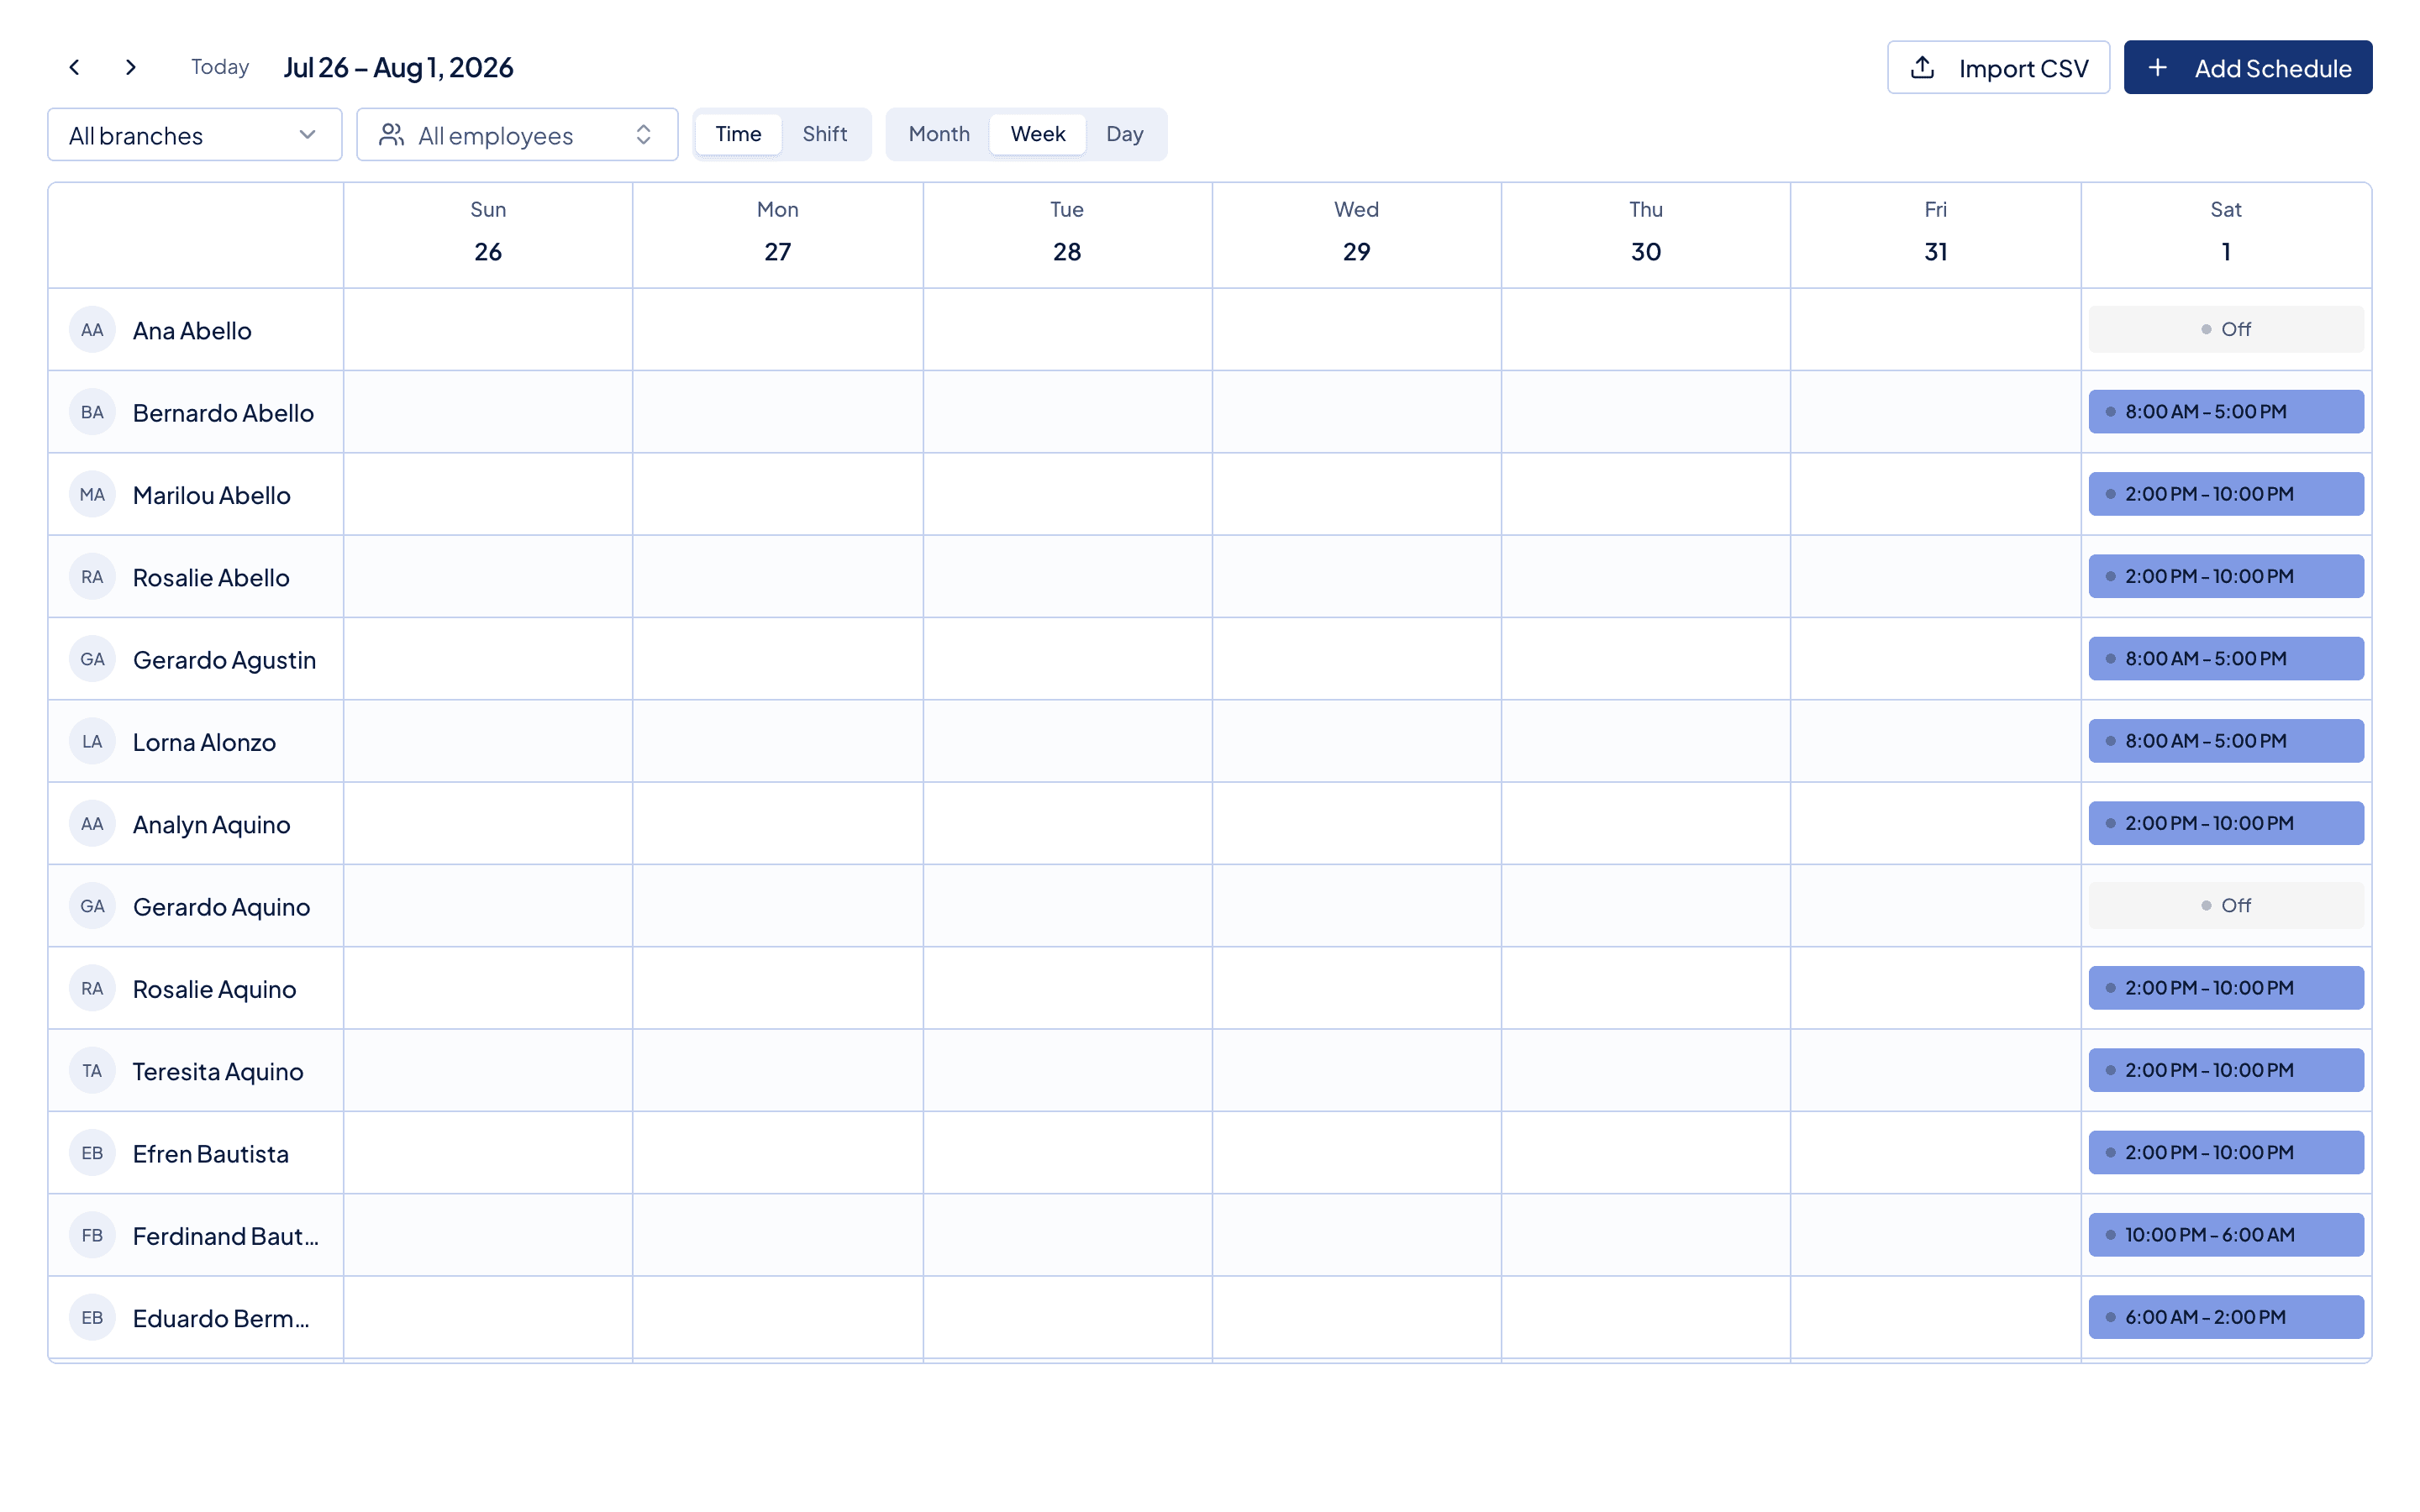The width and height of the screenshot is (2420, 1512).
Task: Go to next week with right chevron
Action: pyautogui.click(x=130, y=67)
